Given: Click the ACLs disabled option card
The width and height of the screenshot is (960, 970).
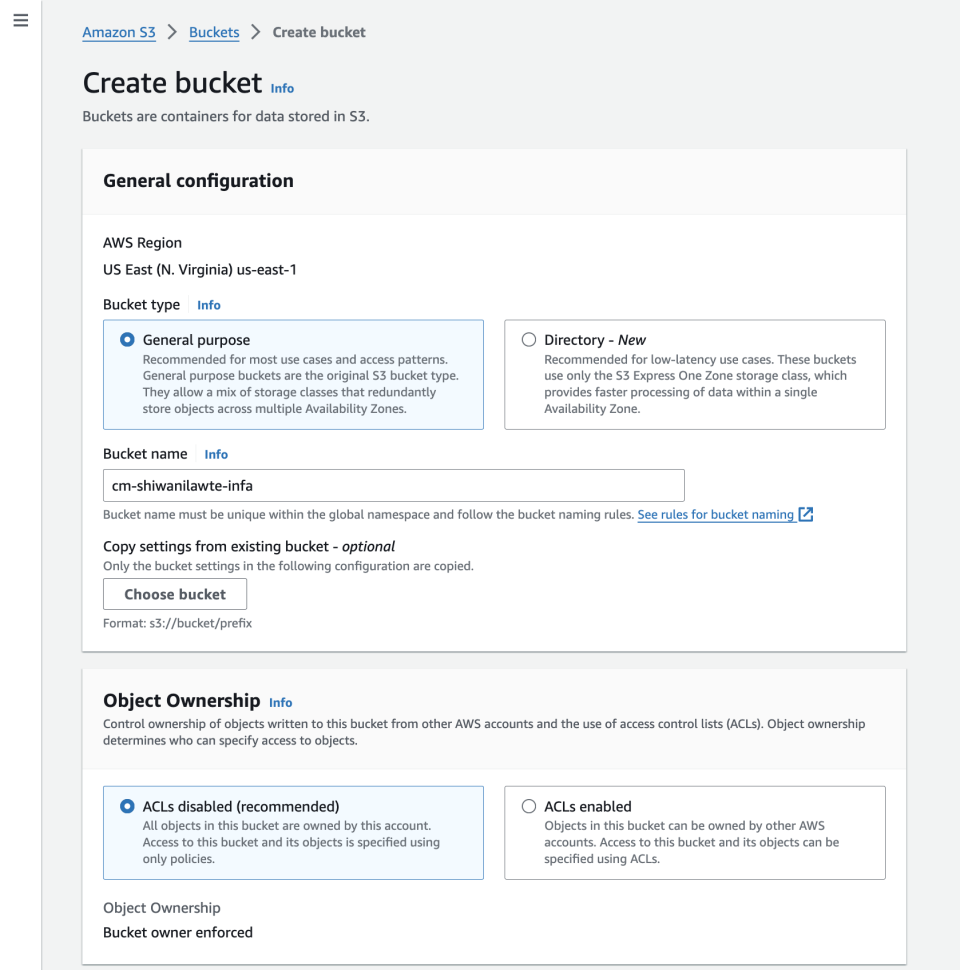Looking at the screenshot, I should coord(293,832).
